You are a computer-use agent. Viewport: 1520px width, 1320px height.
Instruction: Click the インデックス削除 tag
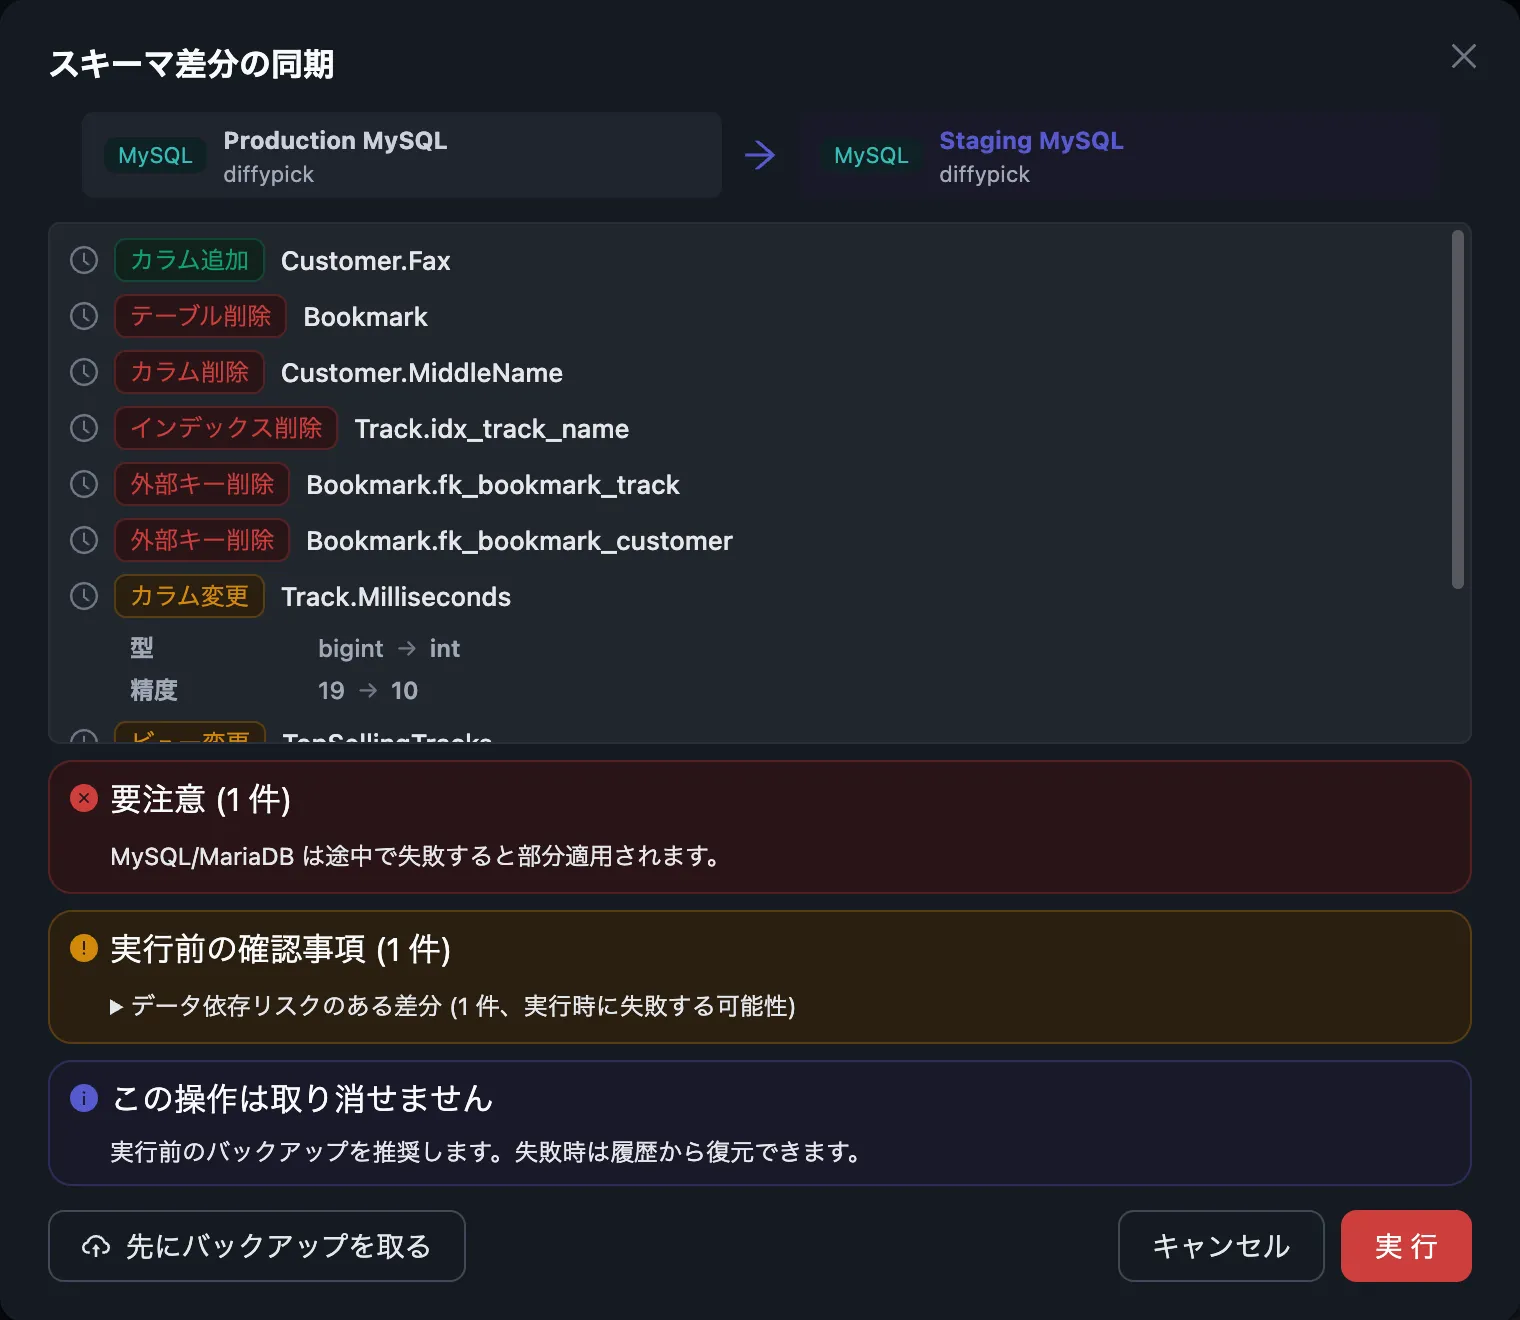pyautogui.click(x=226, y=428)
